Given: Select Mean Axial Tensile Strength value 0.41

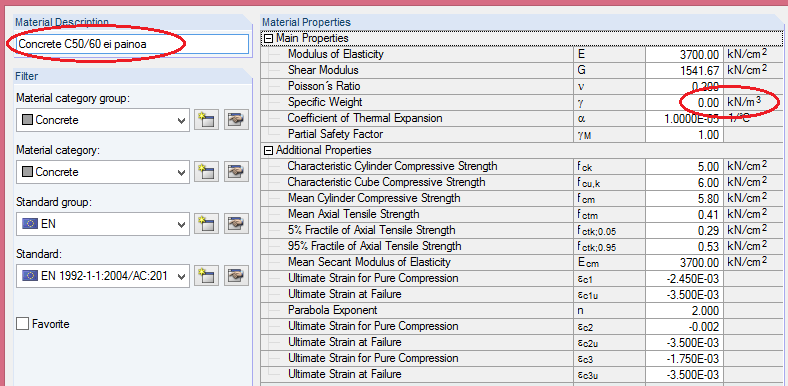Looking at the screenshot, I should point(685,215).
